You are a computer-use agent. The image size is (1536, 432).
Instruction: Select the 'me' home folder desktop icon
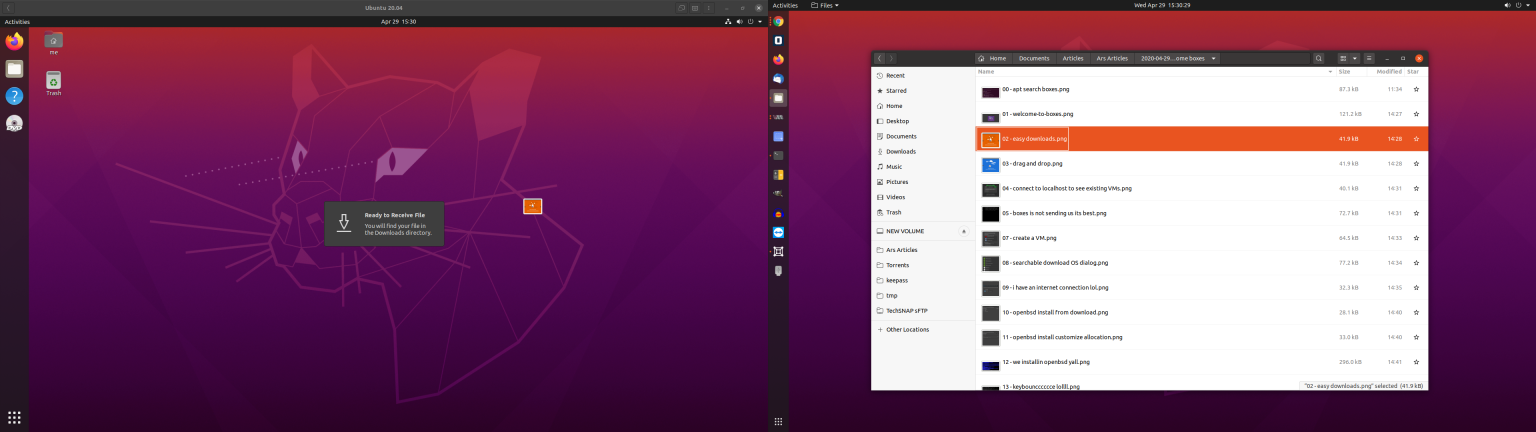click(x=54, y=43)
